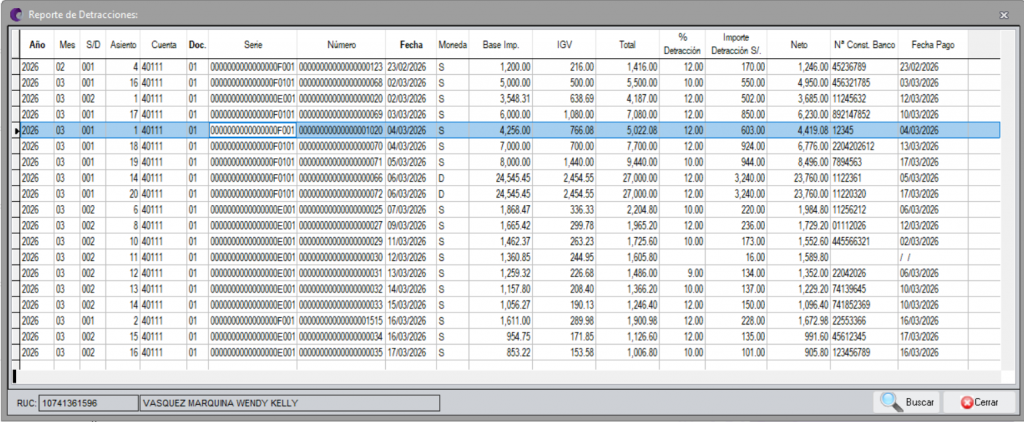The width and height of the screenshot is (1024, 422).
Task: Click Neto cell 1,096.40
Action: tap(799, 305)
